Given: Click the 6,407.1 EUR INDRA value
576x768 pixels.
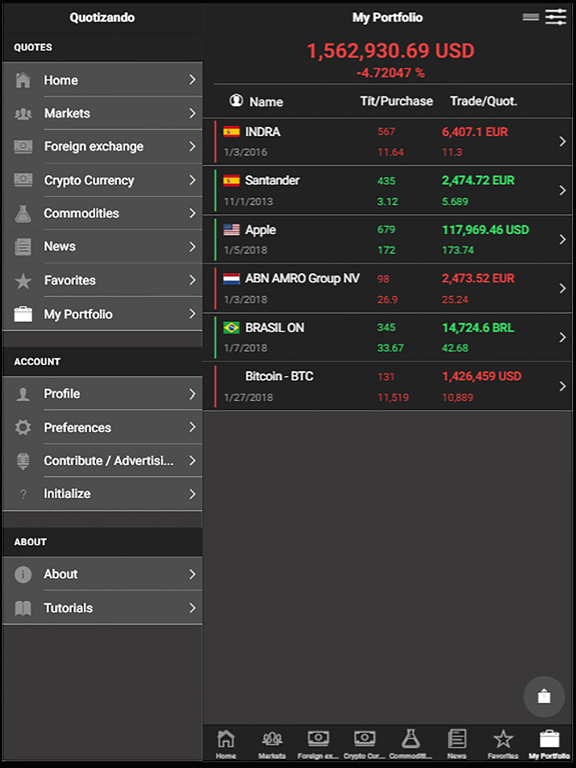Looking at the screenshot, I should (x=475, y=132).
